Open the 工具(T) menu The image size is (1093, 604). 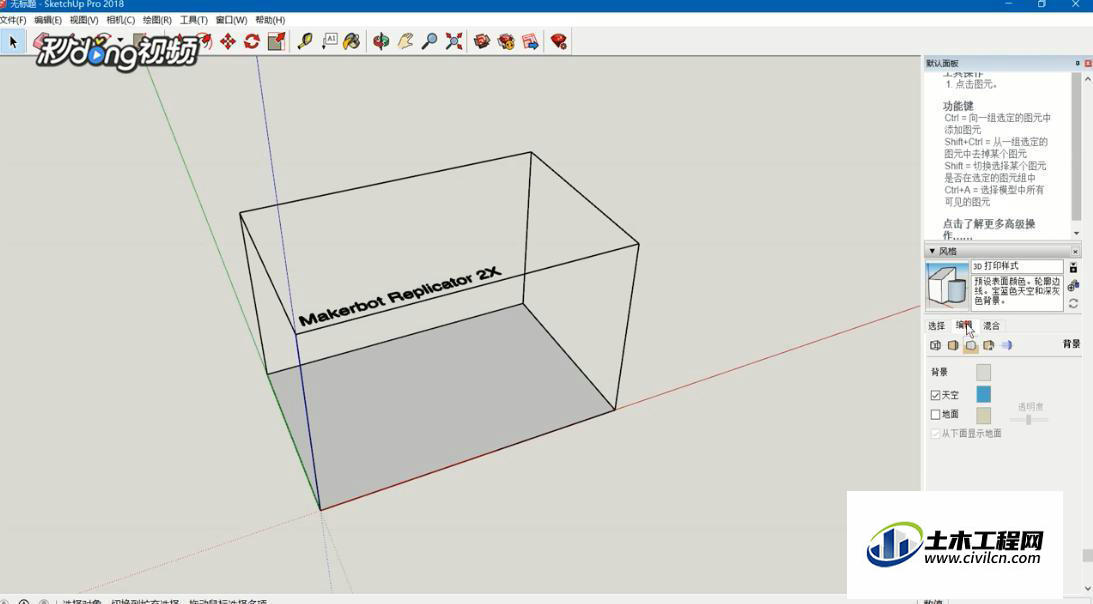[x=194, y=20]
